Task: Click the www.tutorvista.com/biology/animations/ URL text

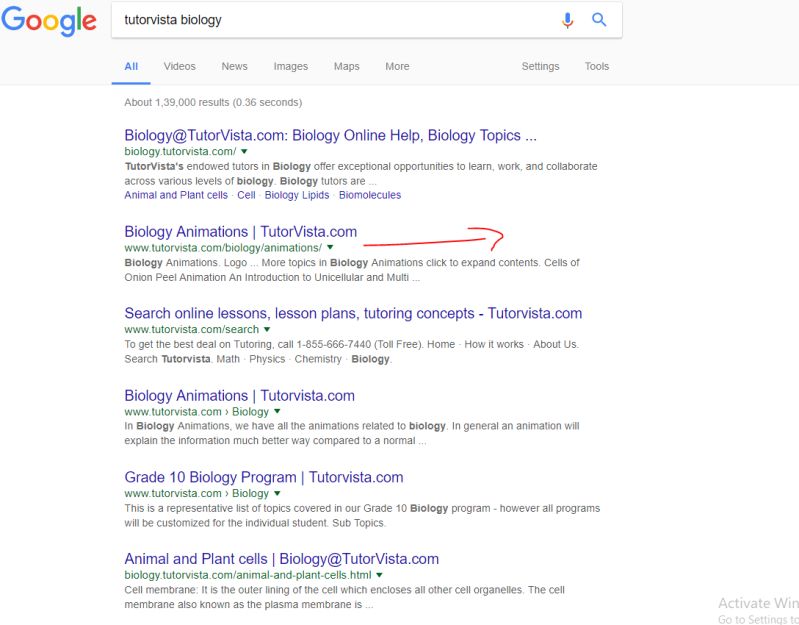Action: (223, 248)
